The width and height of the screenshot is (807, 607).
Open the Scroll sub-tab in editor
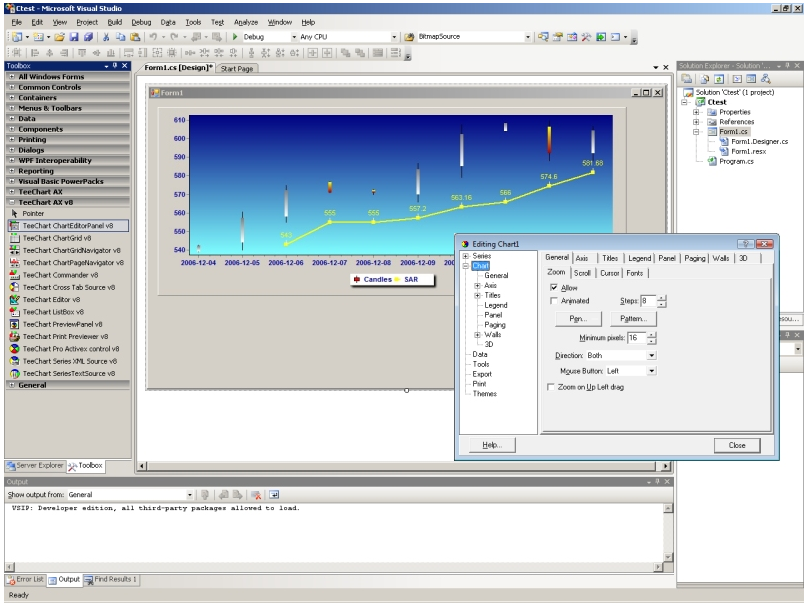click(x=582, y=273)
